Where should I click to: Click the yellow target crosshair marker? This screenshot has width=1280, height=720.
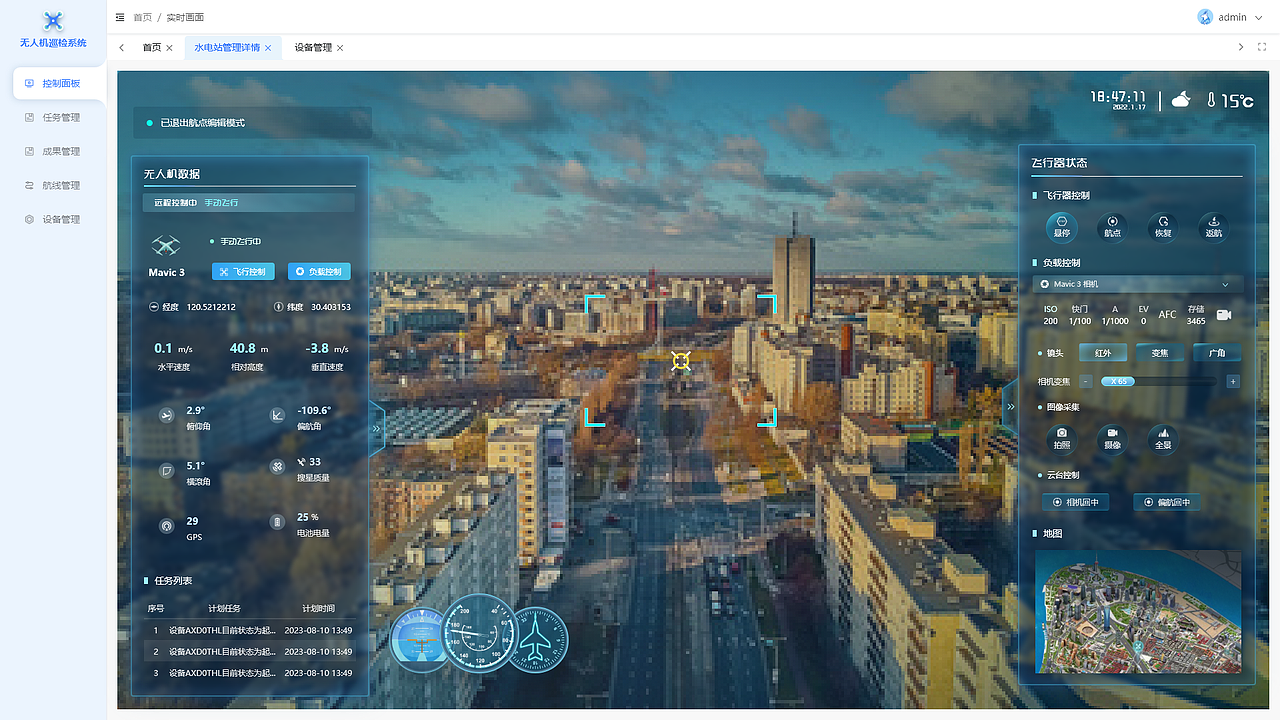681,361
